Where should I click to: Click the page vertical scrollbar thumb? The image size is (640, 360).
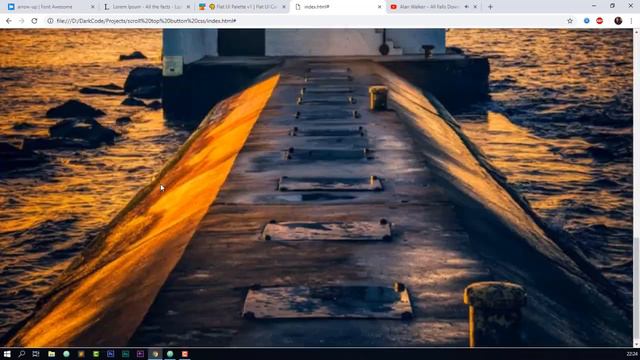pos(636,288)
